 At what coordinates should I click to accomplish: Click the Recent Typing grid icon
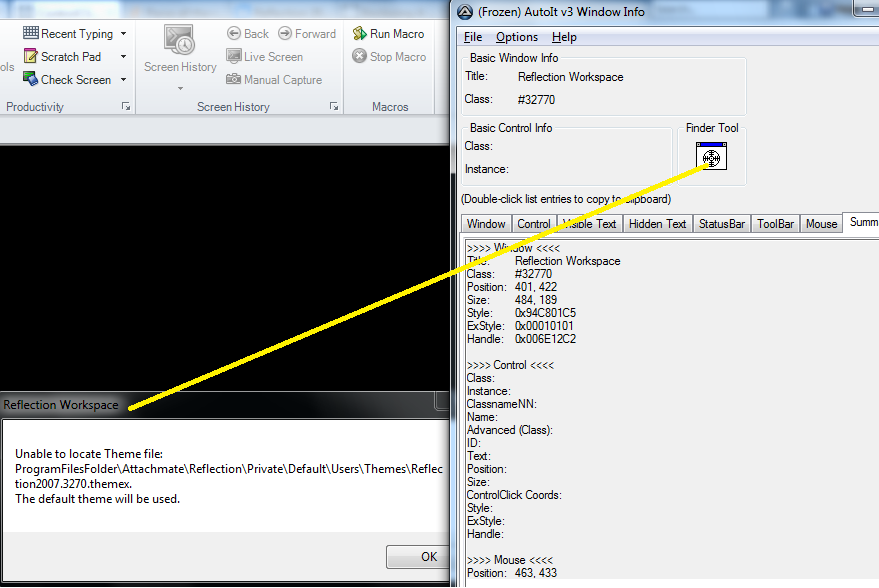[31, 33]
